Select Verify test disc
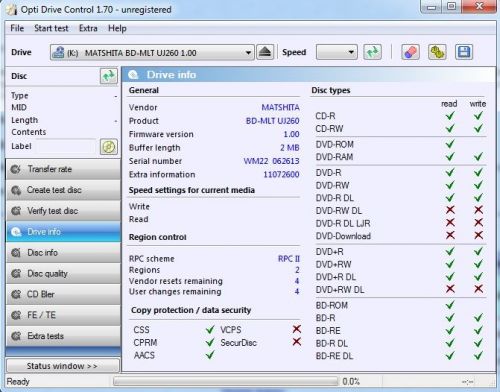 pos(63,211)
